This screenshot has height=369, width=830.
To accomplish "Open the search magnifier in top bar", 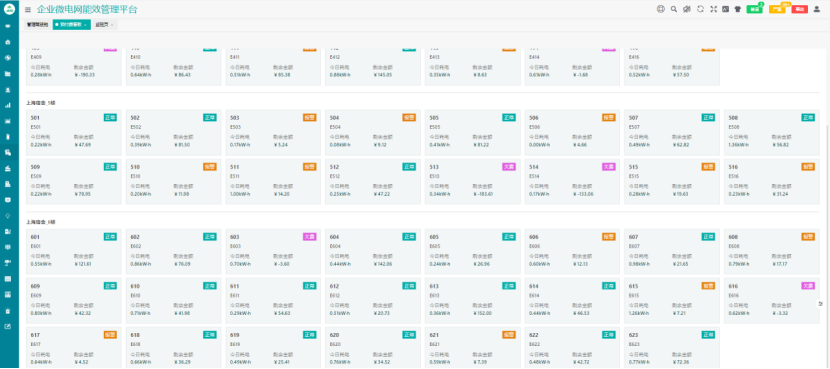I will 674,9.
